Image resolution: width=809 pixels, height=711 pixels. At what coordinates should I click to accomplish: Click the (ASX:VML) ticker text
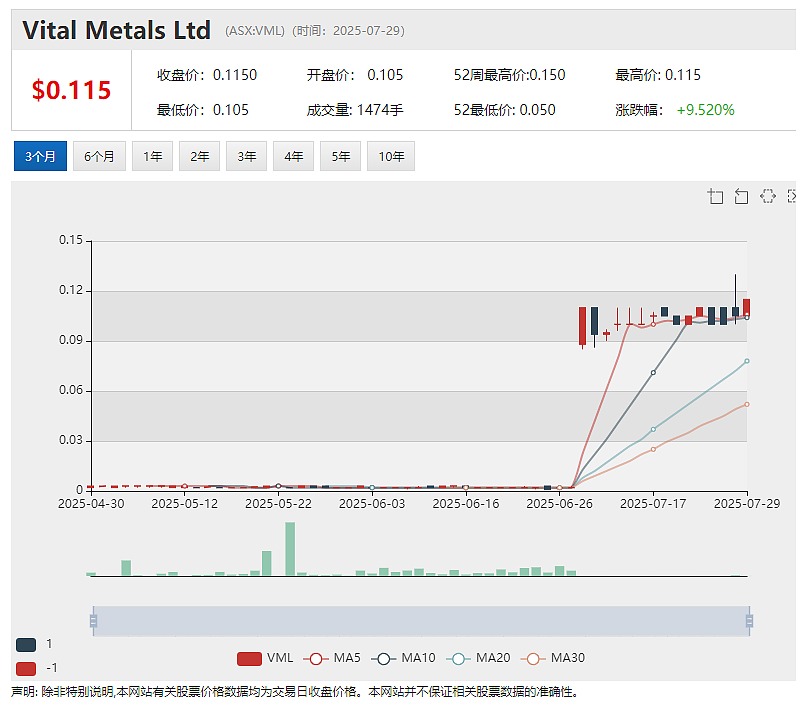tap(255, 31)
